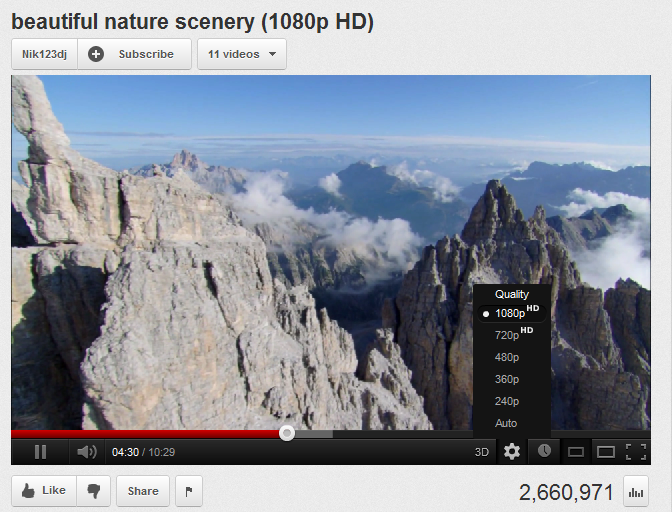Choose 360p quality from menu

(507, 379)
